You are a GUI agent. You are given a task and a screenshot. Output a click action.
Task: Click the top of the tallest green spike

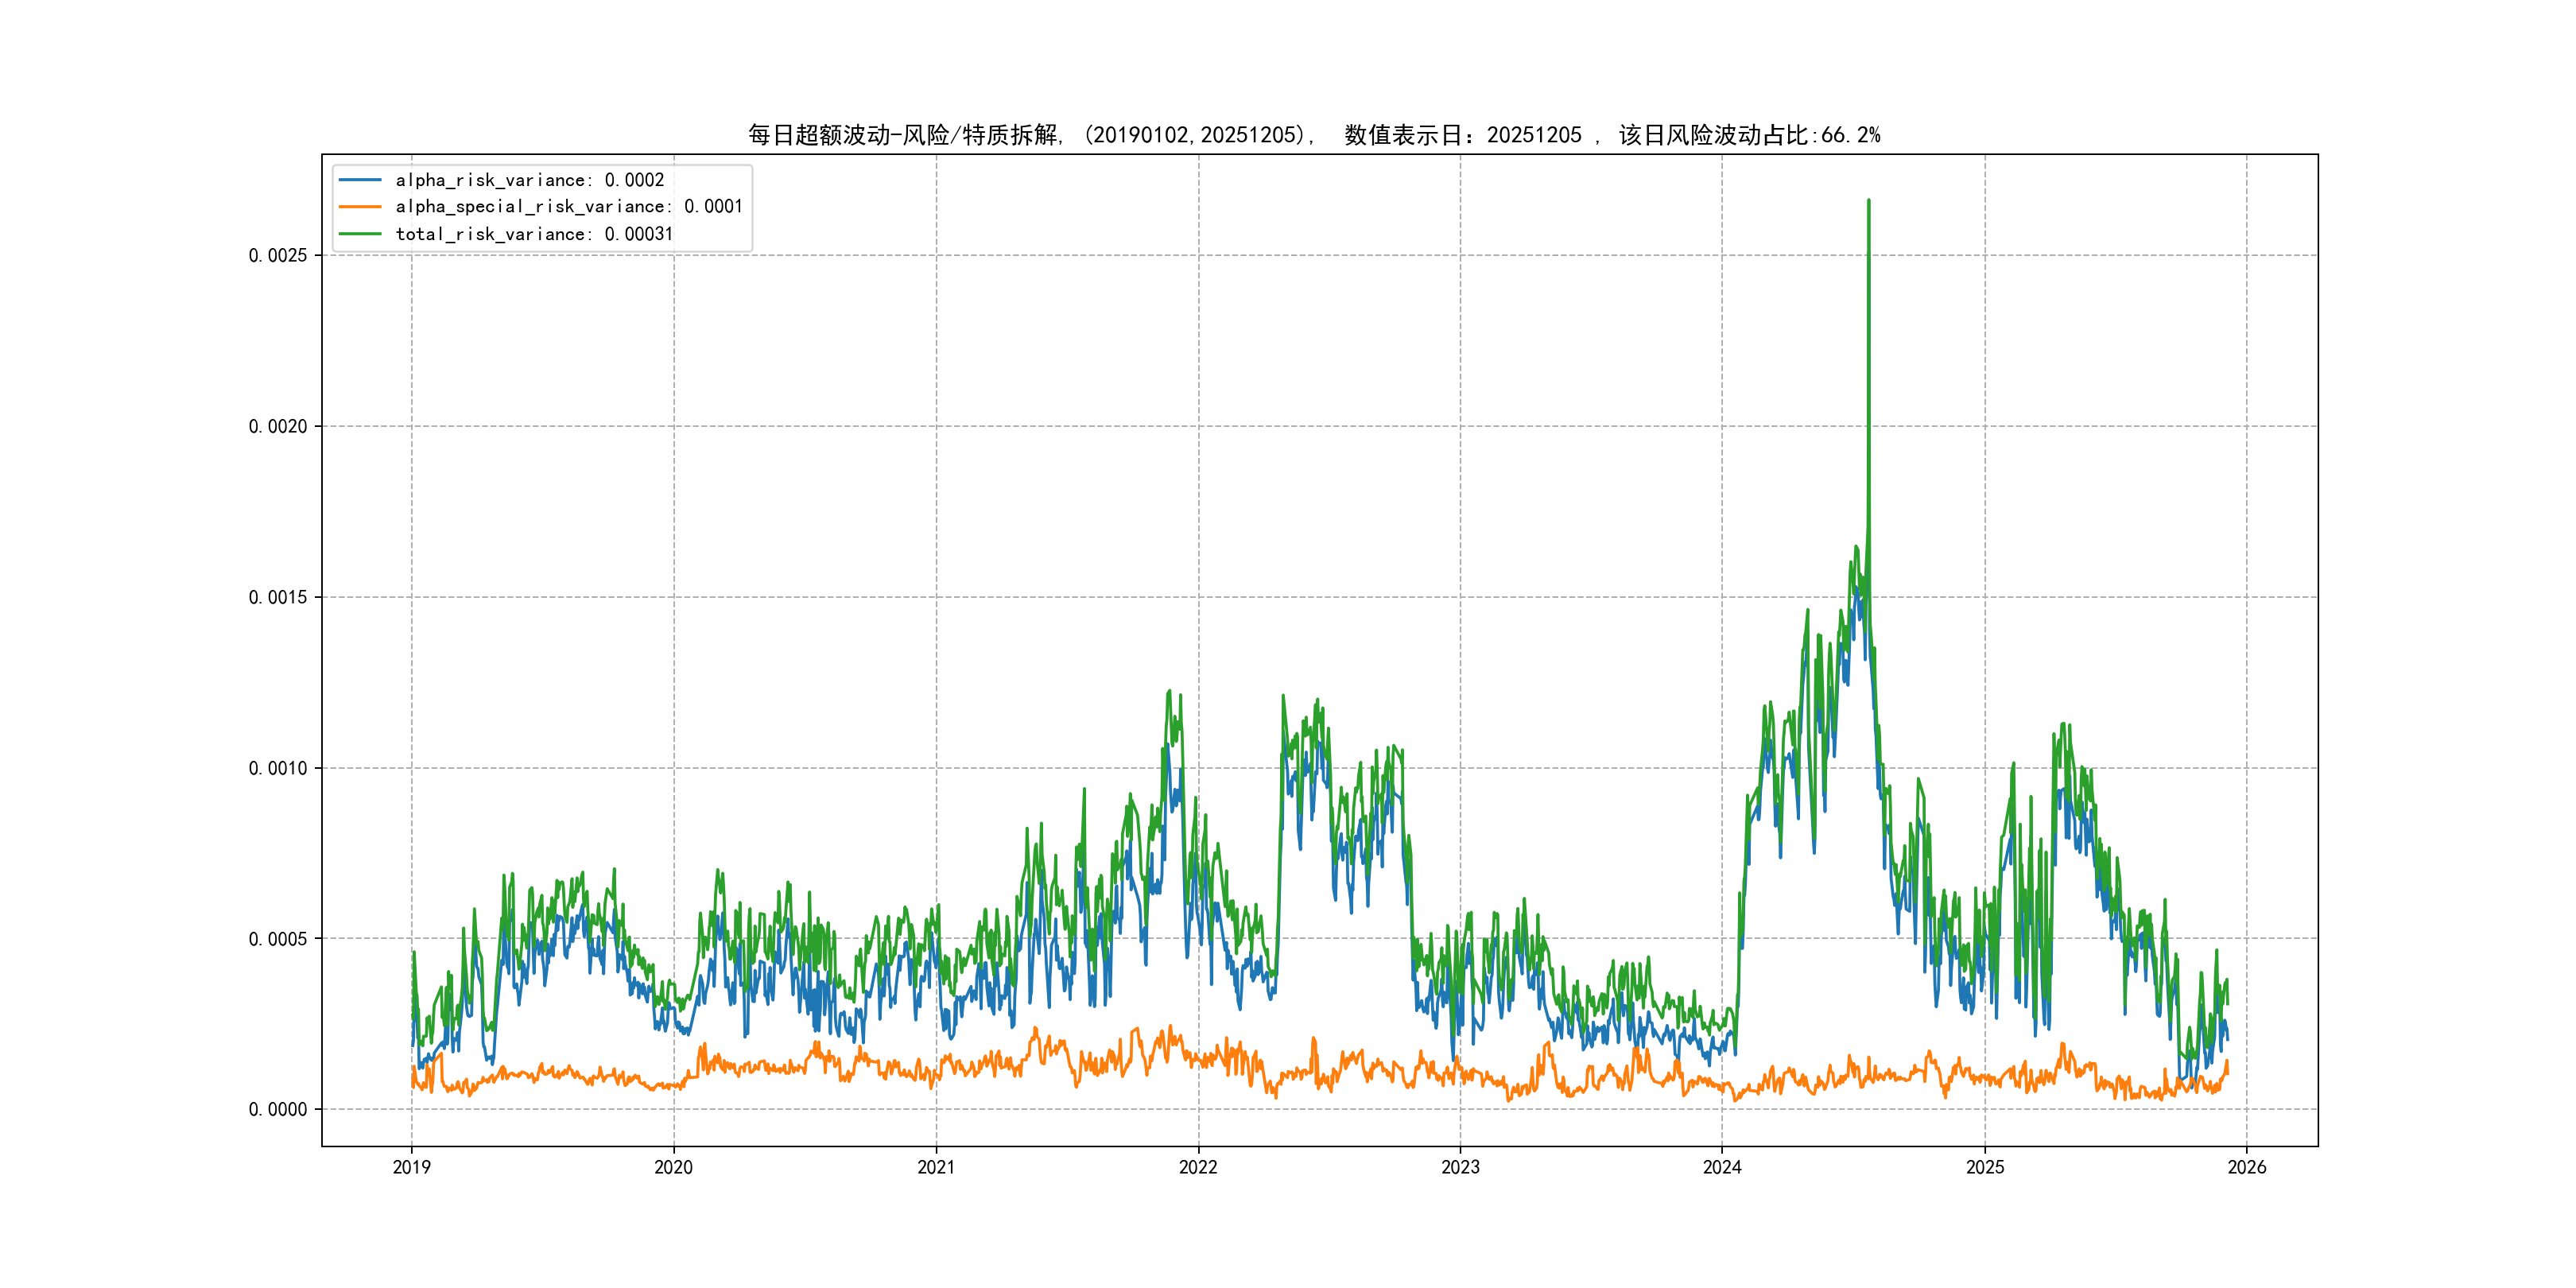point(1868,201)
